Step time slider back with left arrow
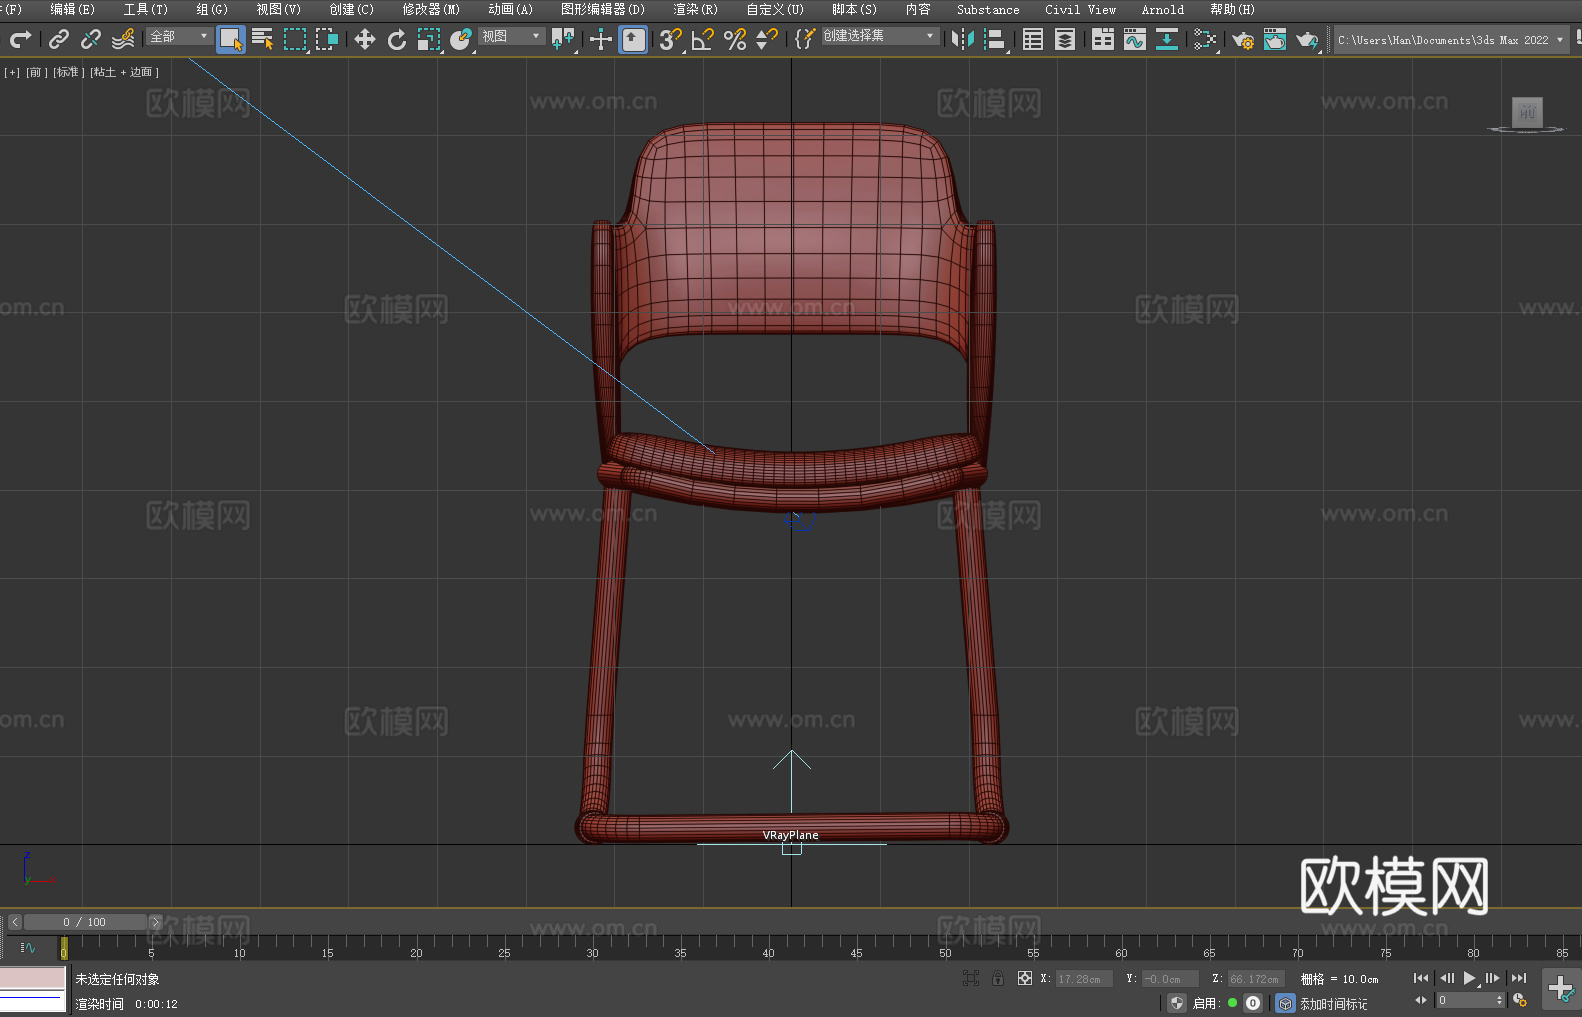Screen dimensions: 1582x1017 click(14, 922)
